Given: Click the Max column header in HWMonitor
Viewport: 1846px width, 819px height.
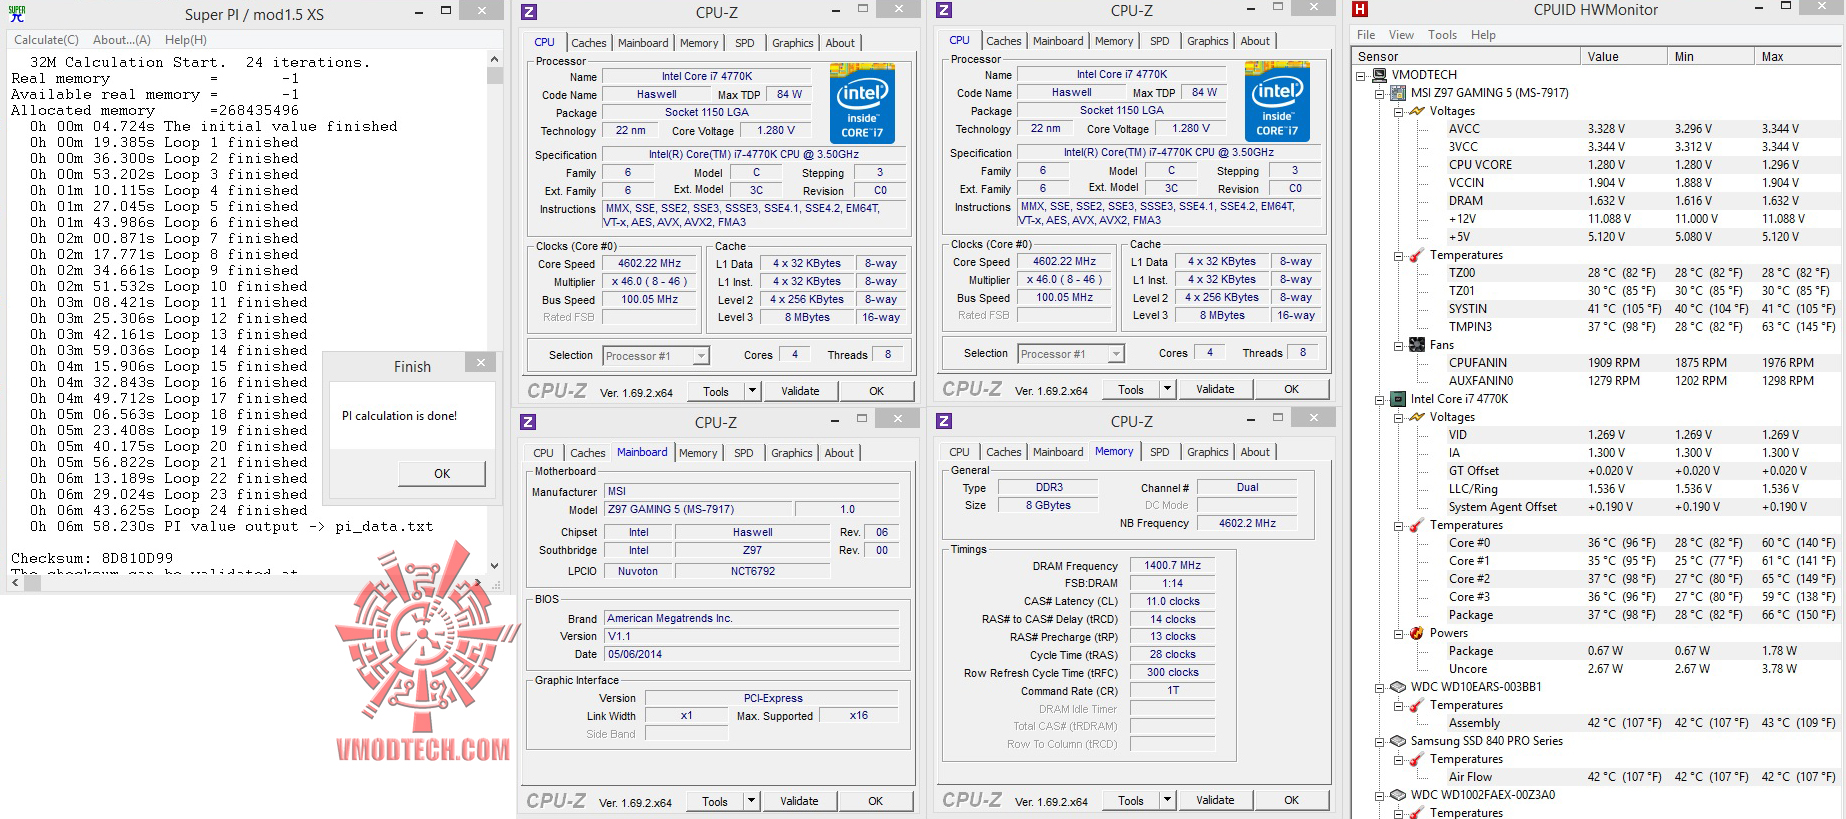Looking at the screenshot, I should pyautogui.click(x=1798, y=57).
